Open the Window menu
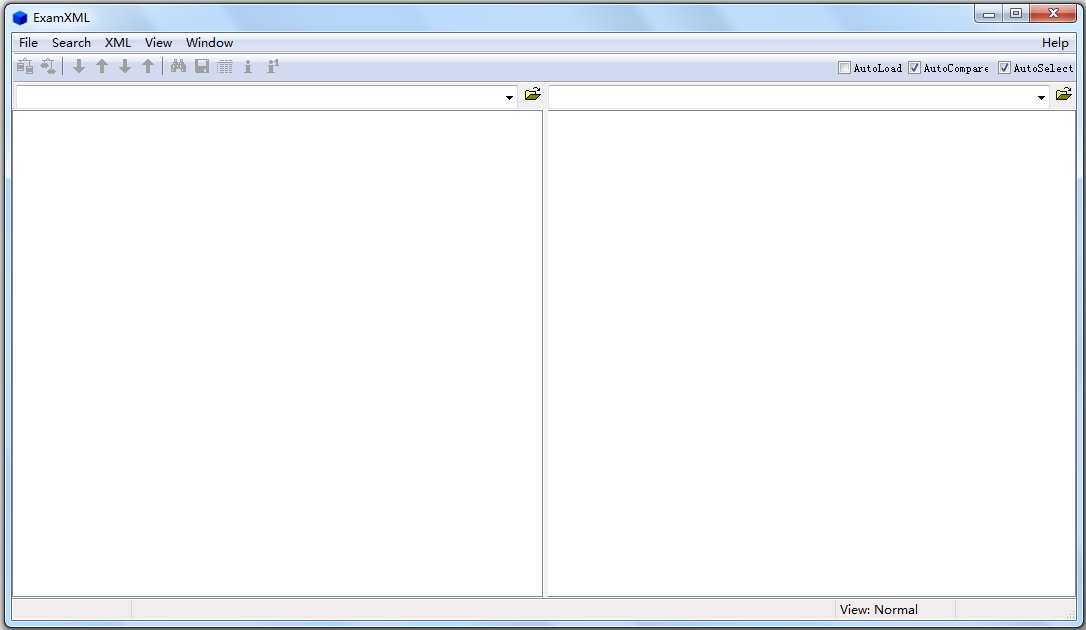This screenshot has height=630, width=1086. click(x=209, y=43)
